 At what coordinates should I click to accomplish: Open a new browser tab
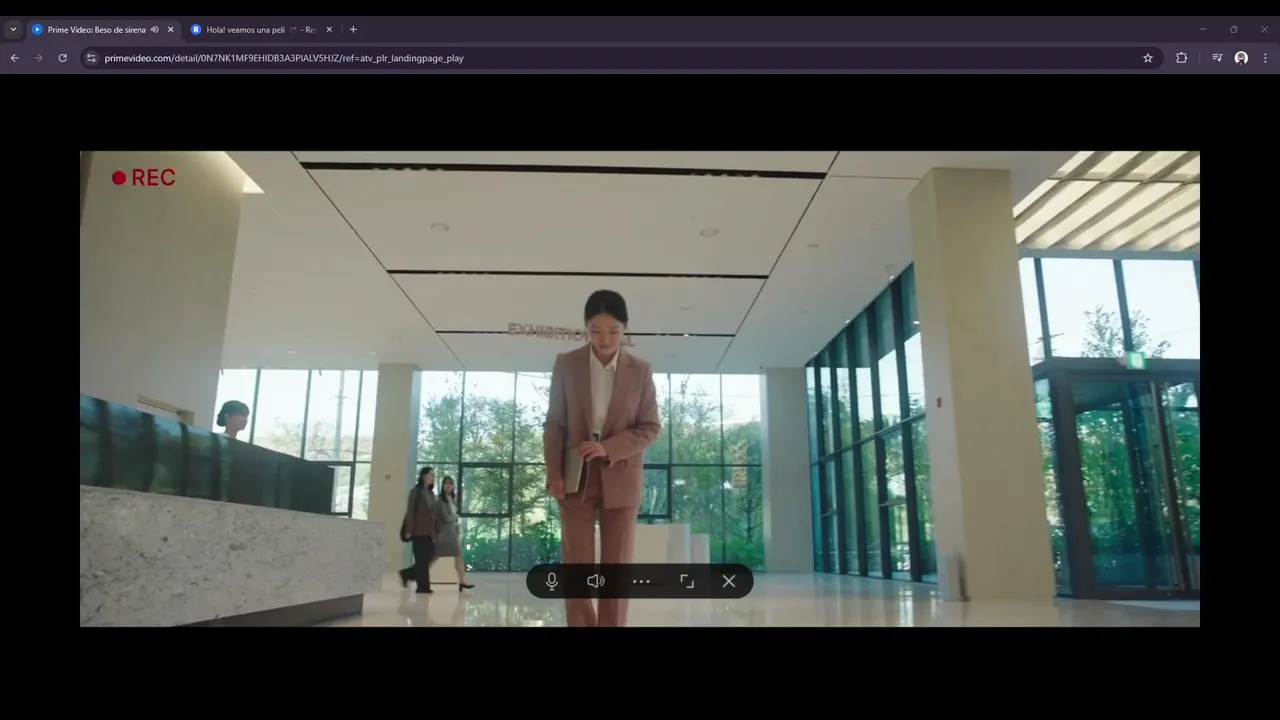[353, 30]
